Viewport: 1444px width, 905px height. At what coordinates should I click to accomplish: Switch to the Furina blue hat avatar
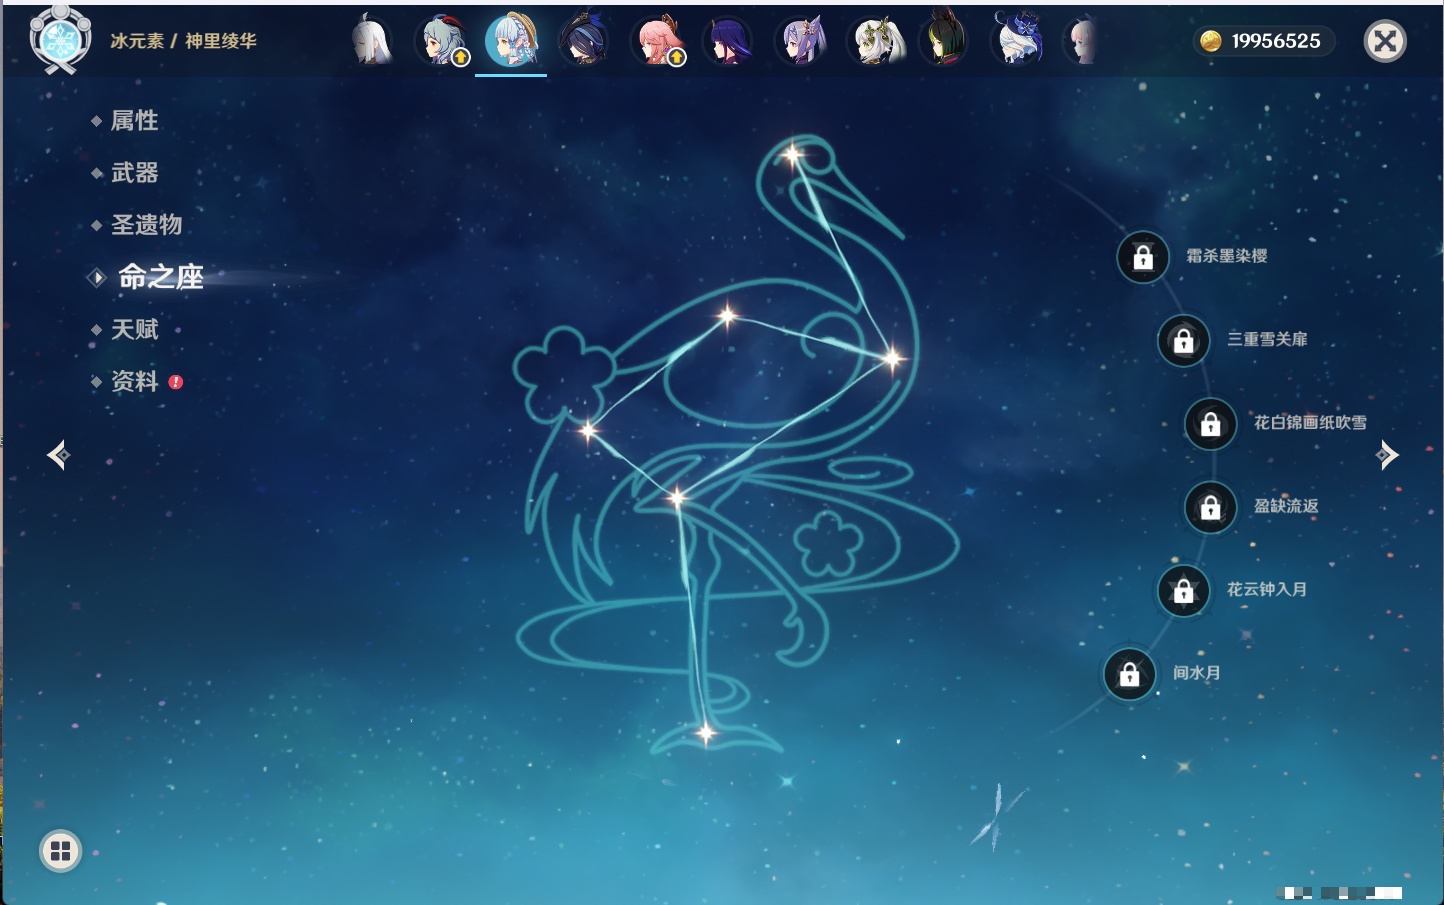pos(1019,41)
